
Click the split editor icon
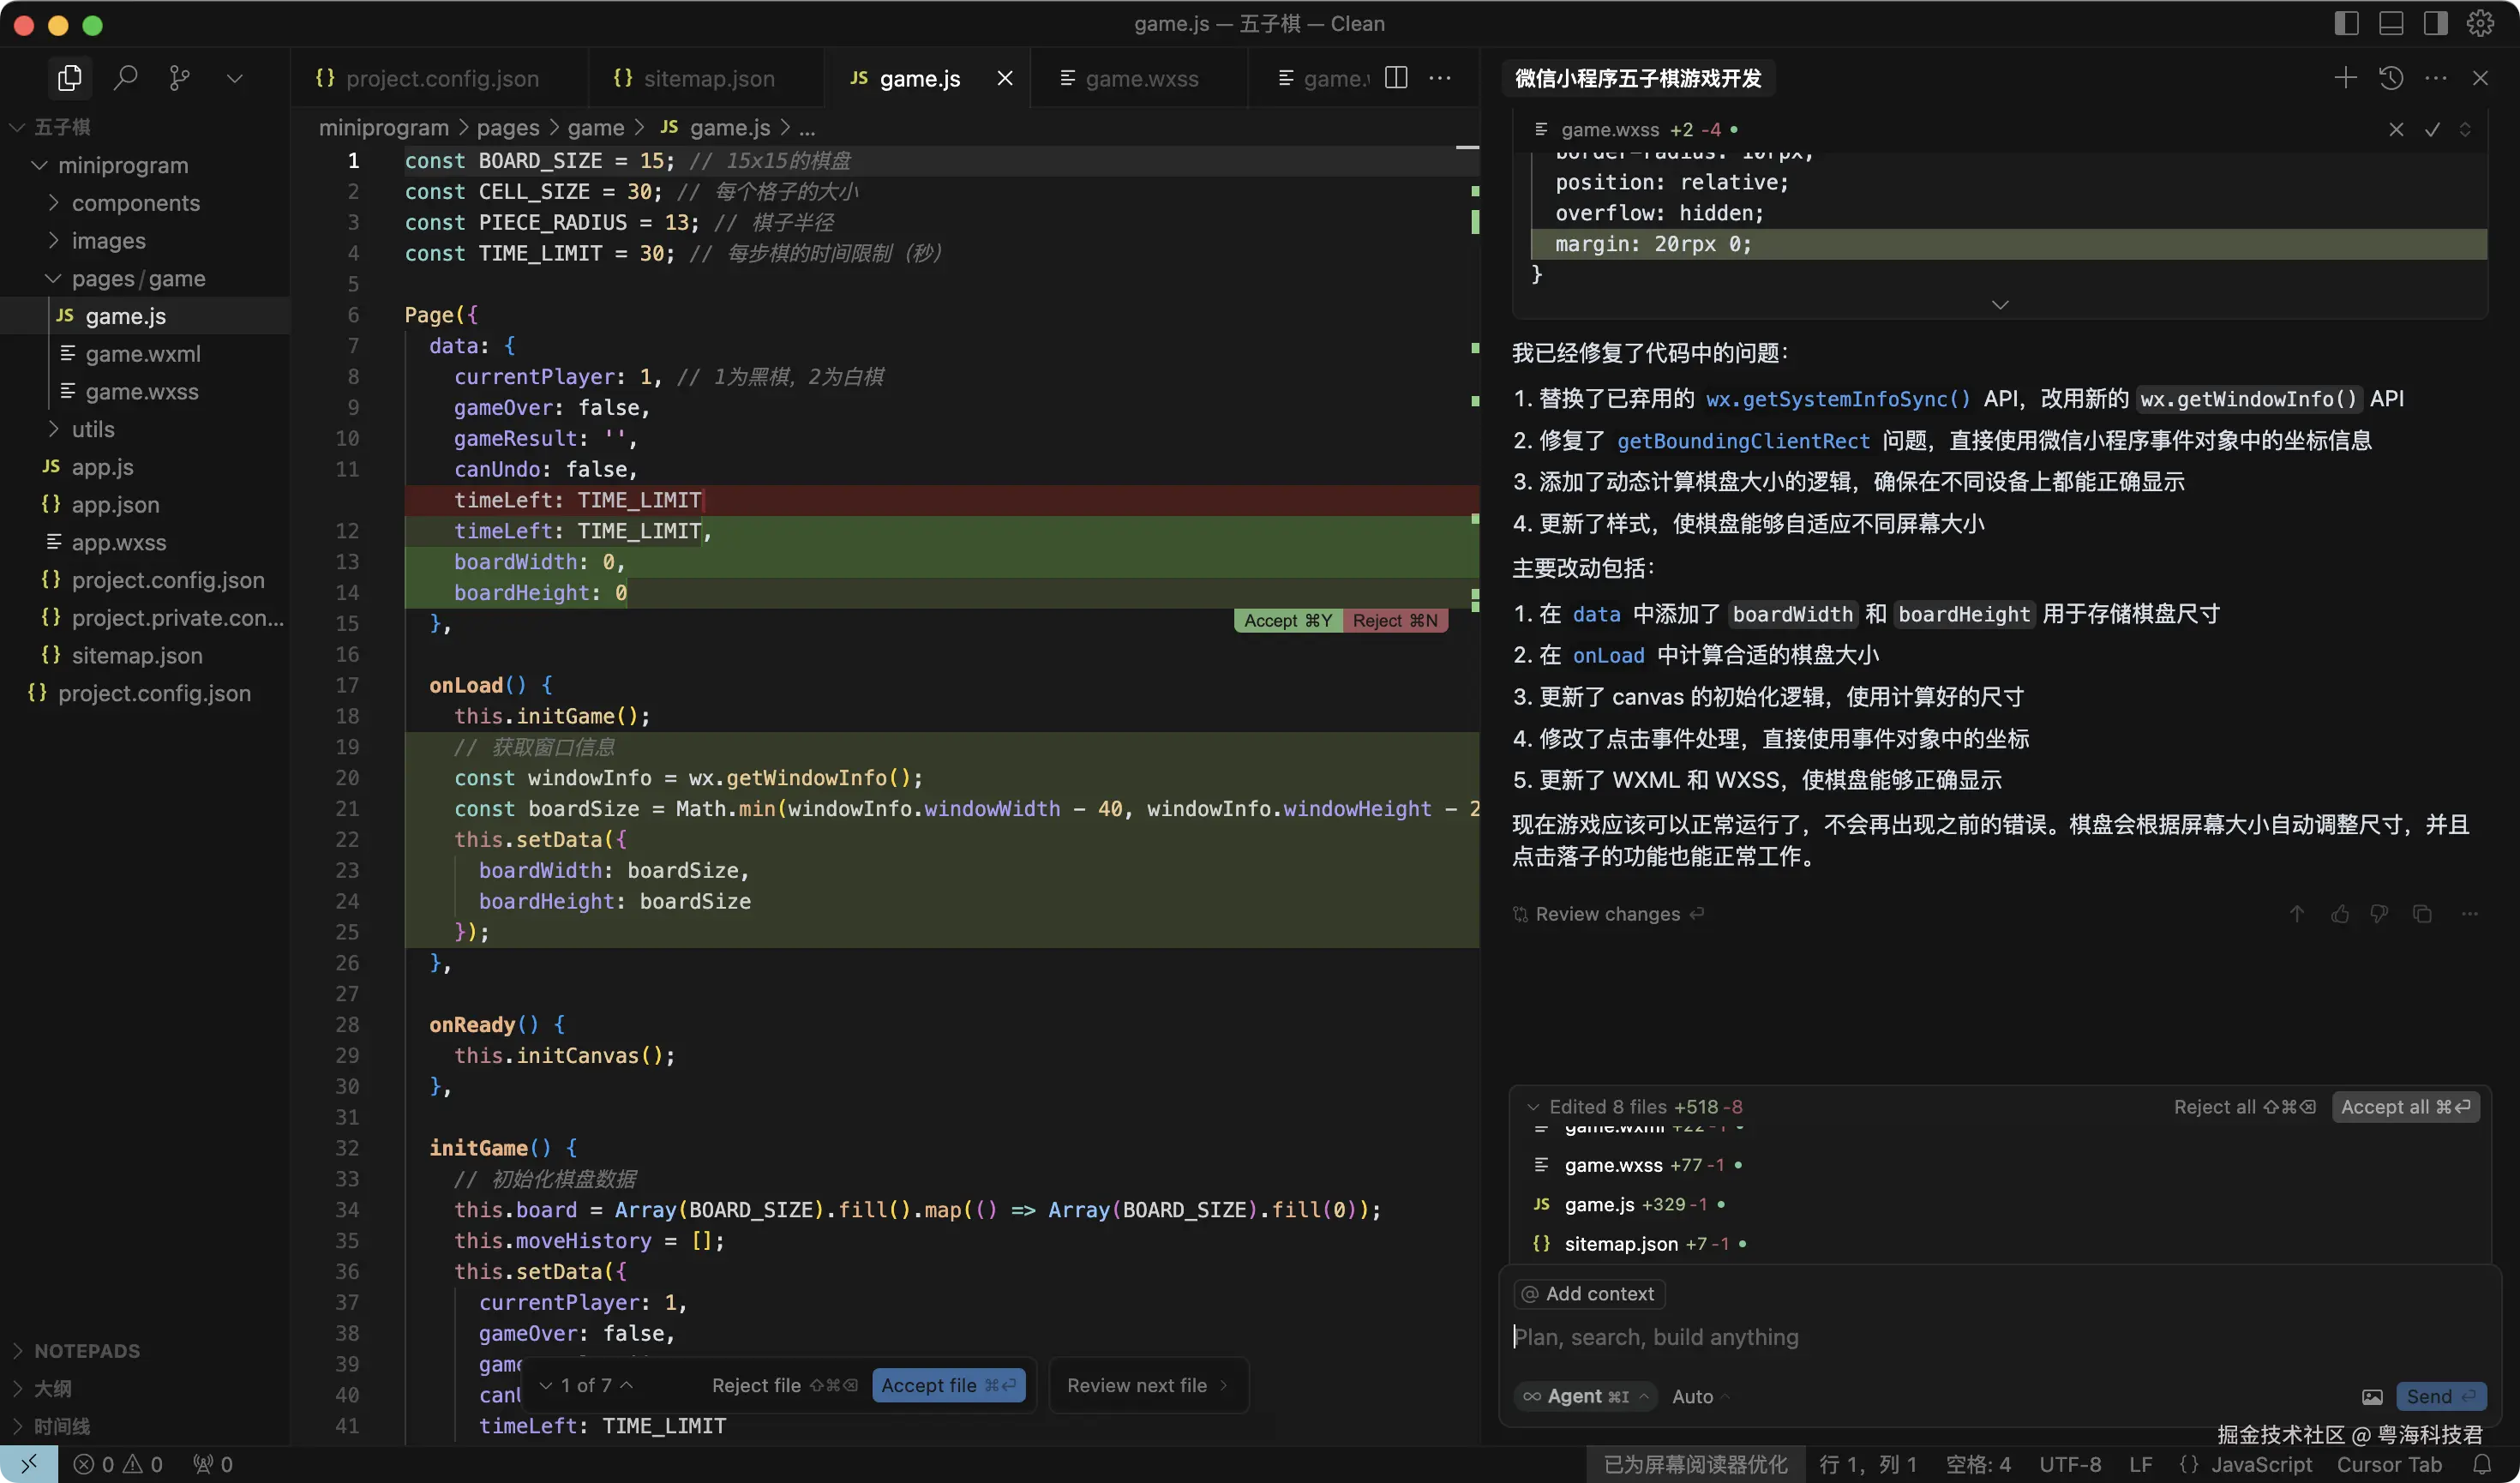(x=1396, y=77)
